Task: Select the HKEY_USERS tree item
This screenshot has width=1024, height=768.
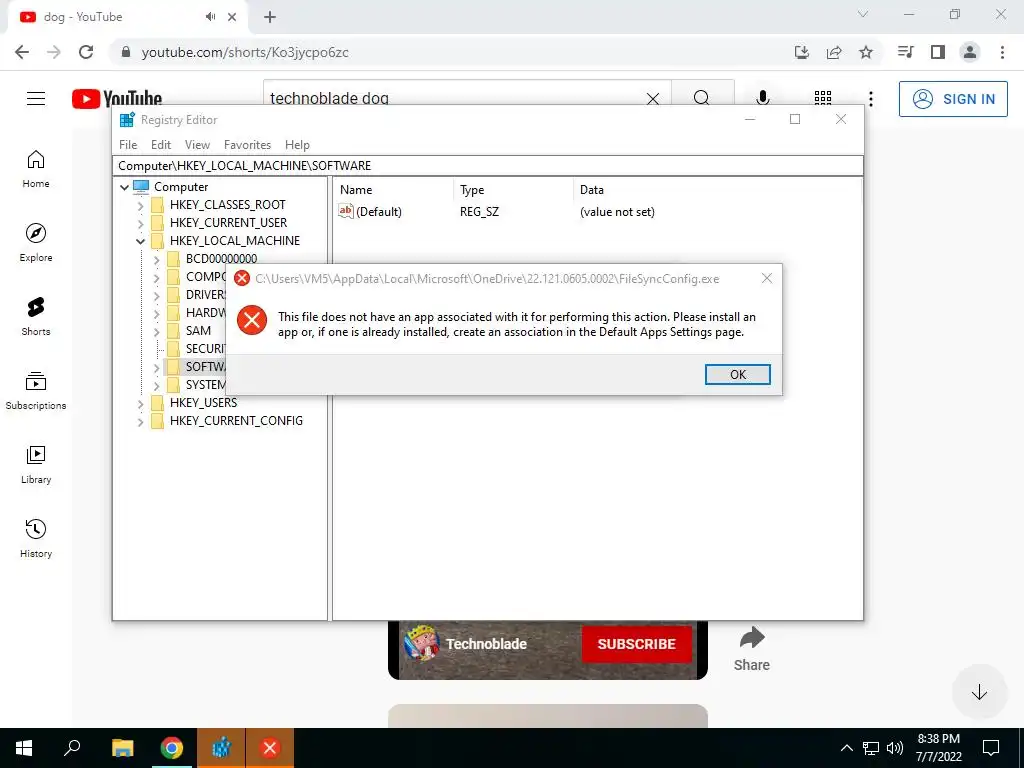Action: tap(203, 403)
